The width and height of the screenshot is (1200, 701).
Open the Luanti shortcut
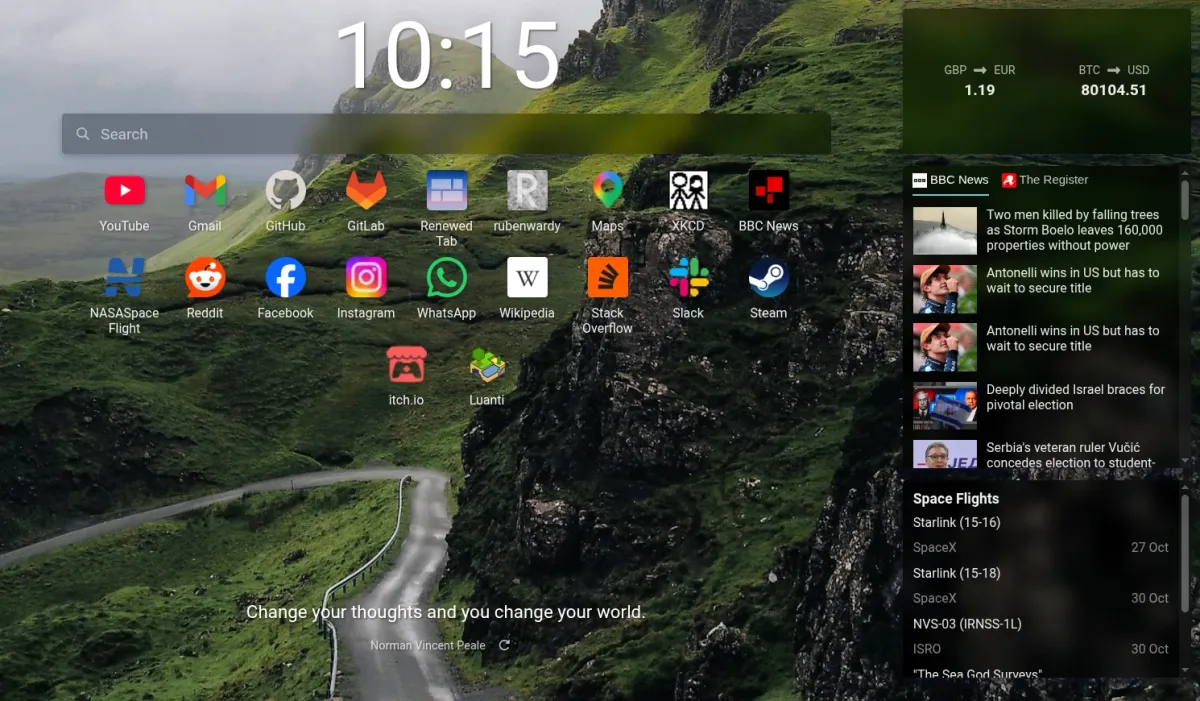click(487, 375)
